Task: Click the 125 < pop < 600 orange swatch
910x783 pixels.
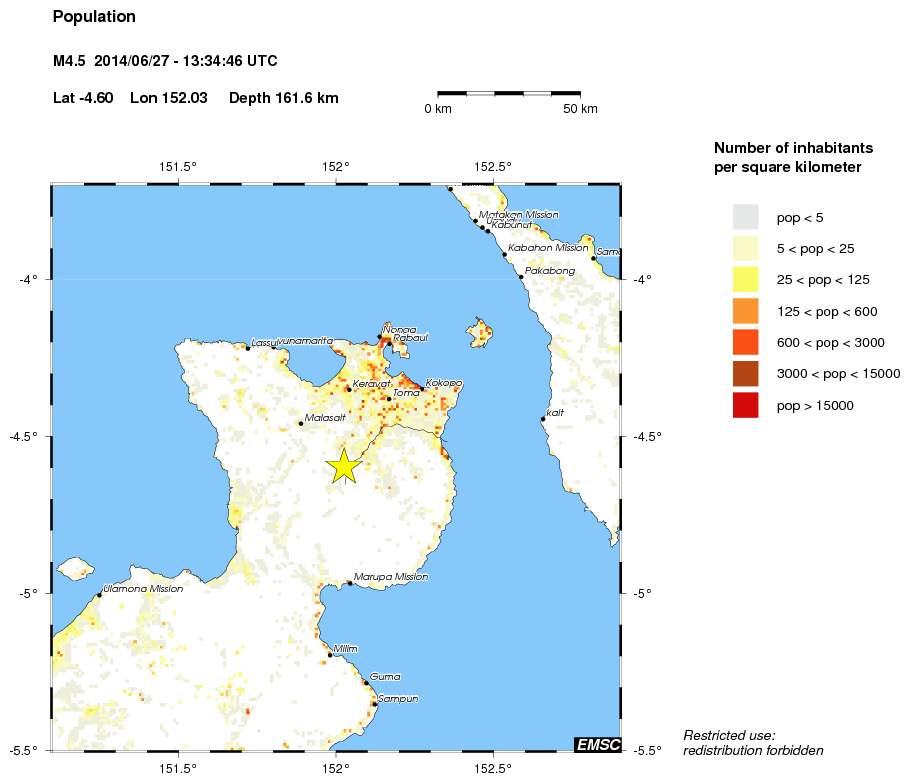Action: coord(745,311)
